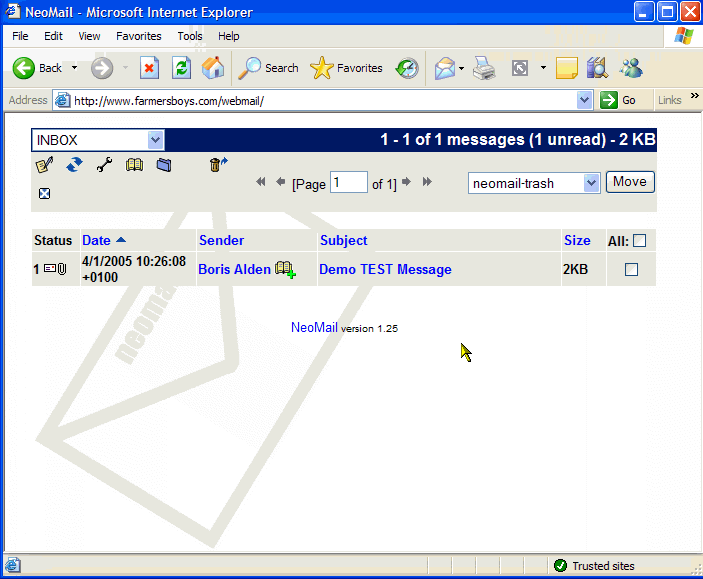
Task: Expand the Links toolbar chevron
Action: [694, 96]
